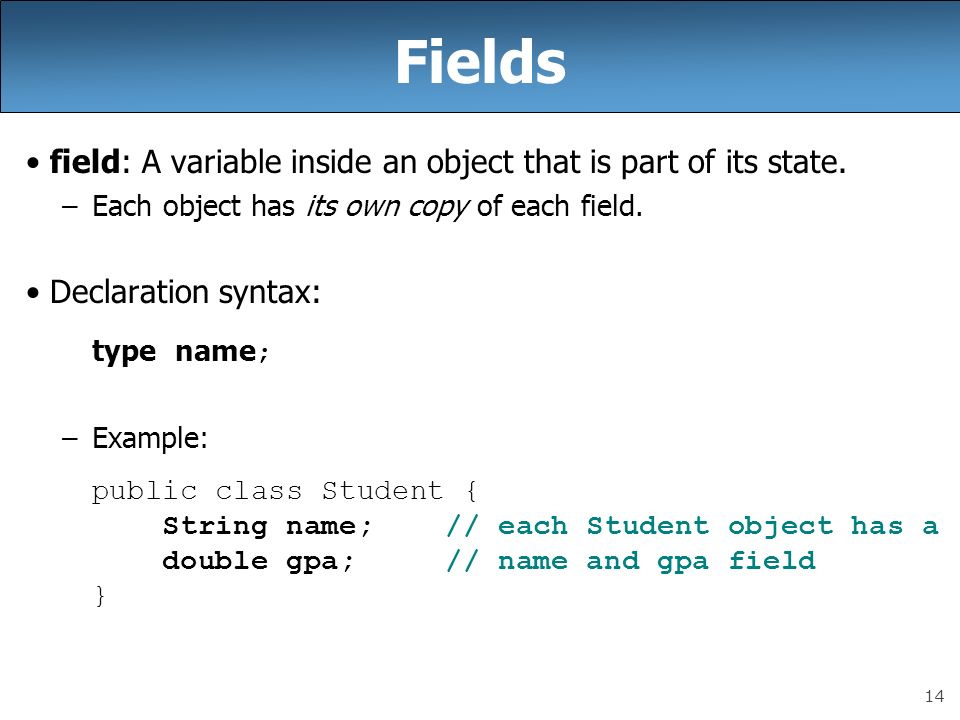960x720 pixels.
Task: Click the "public class Student {" code line
Action: click(284, 491)
